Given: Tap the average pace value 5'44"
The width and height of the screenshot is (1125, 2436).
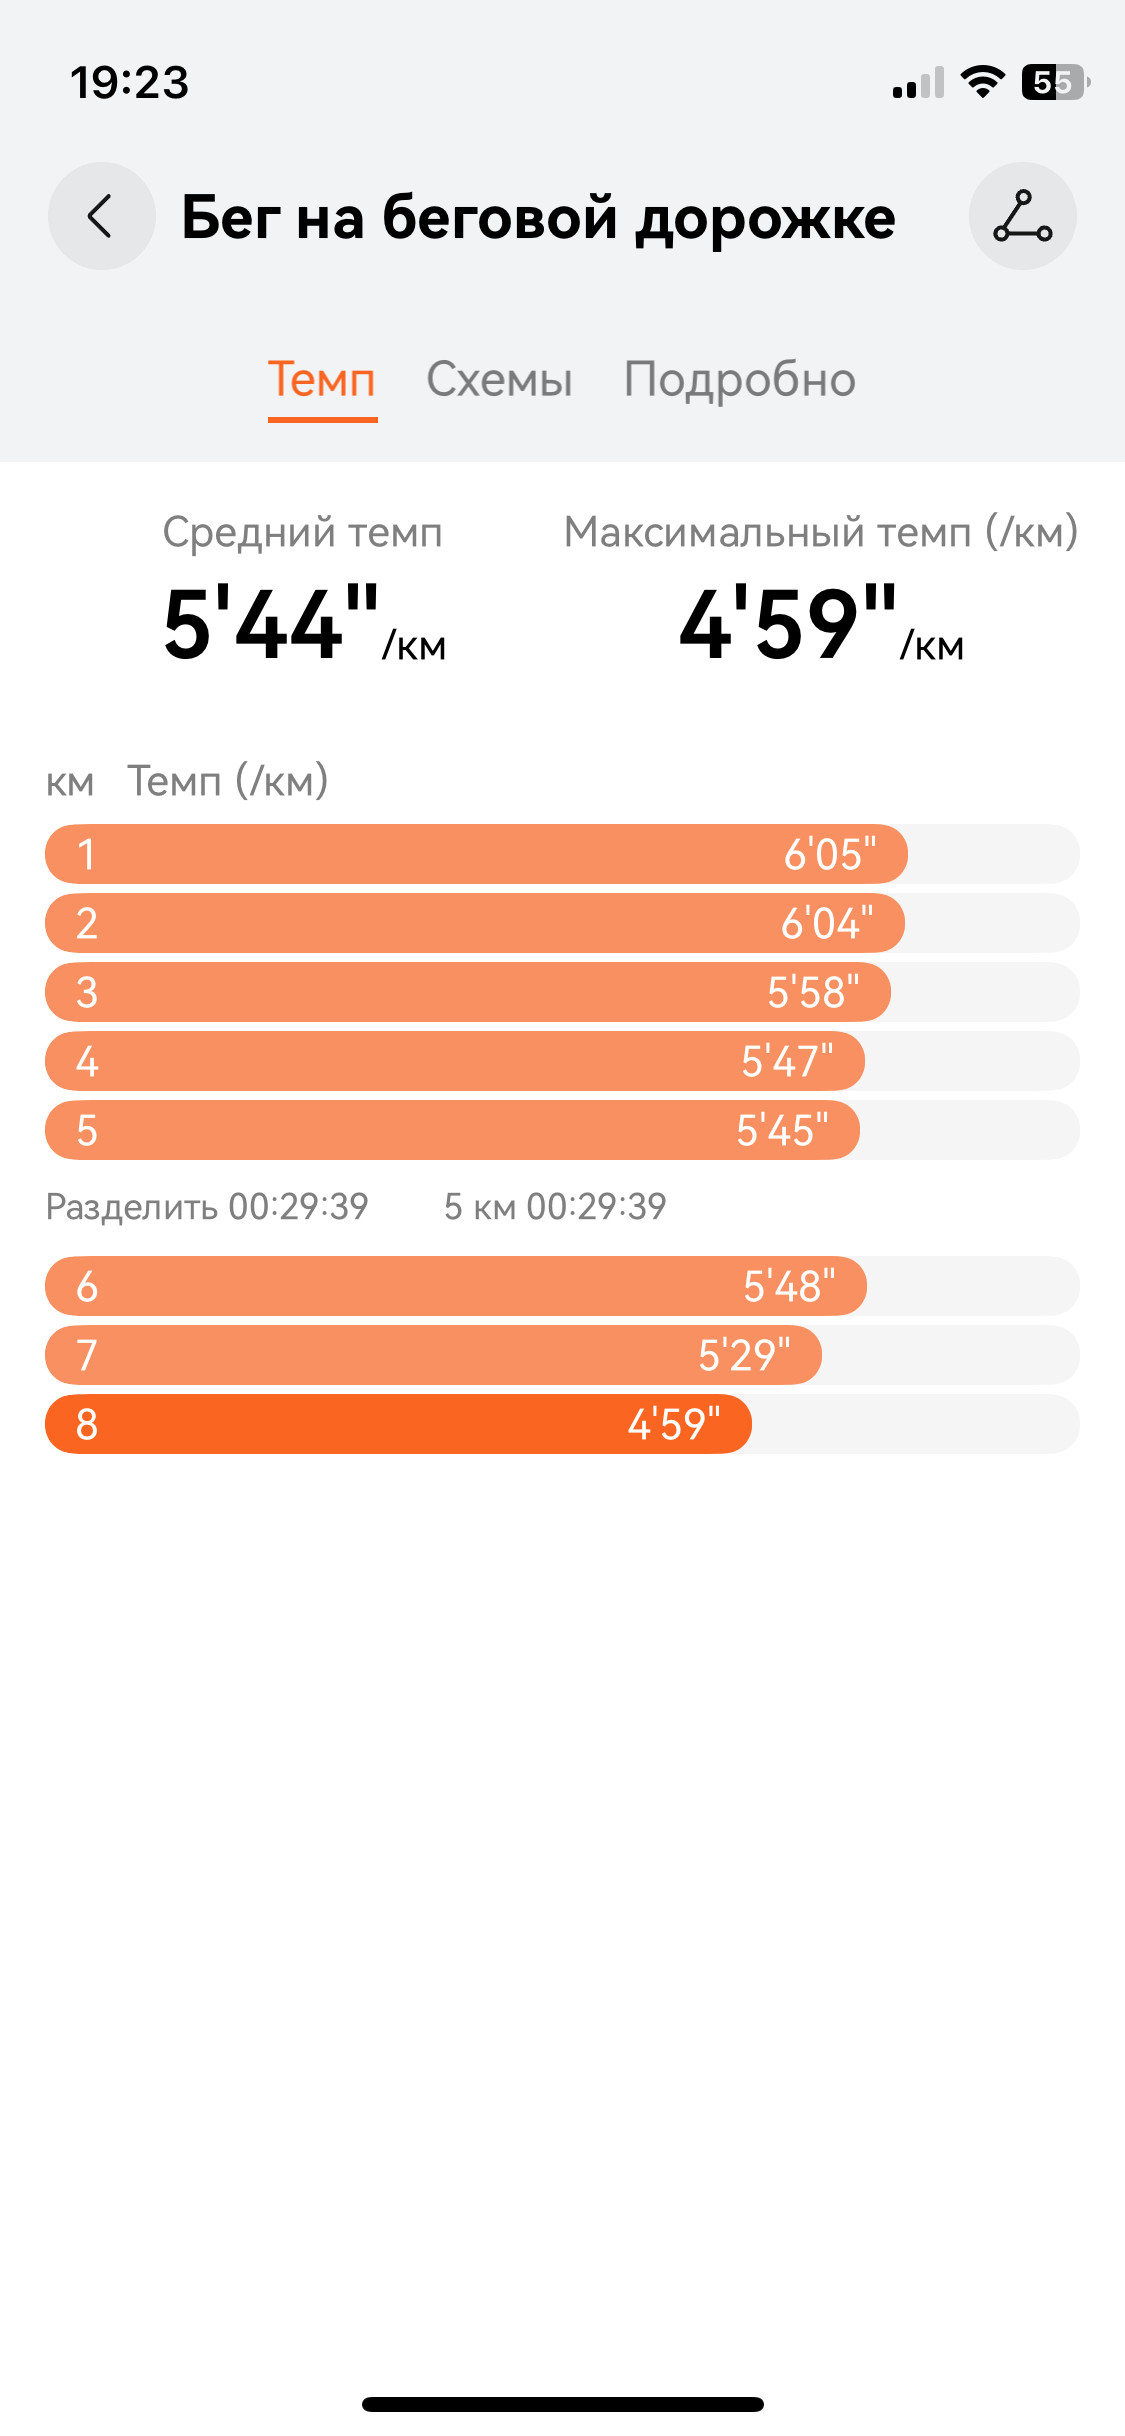Looking at the screenshot, I should pos(304,625).
